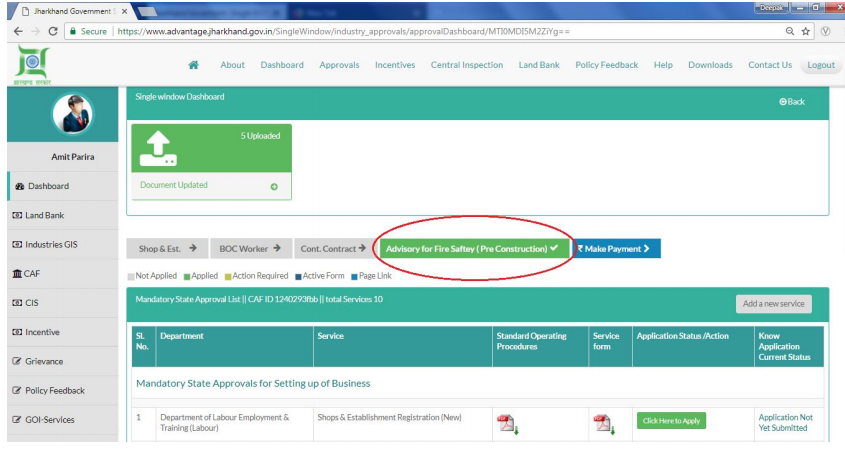Click the upload icon on green card
The height and width of the screenshot is (456, 845).
point(158,148)
